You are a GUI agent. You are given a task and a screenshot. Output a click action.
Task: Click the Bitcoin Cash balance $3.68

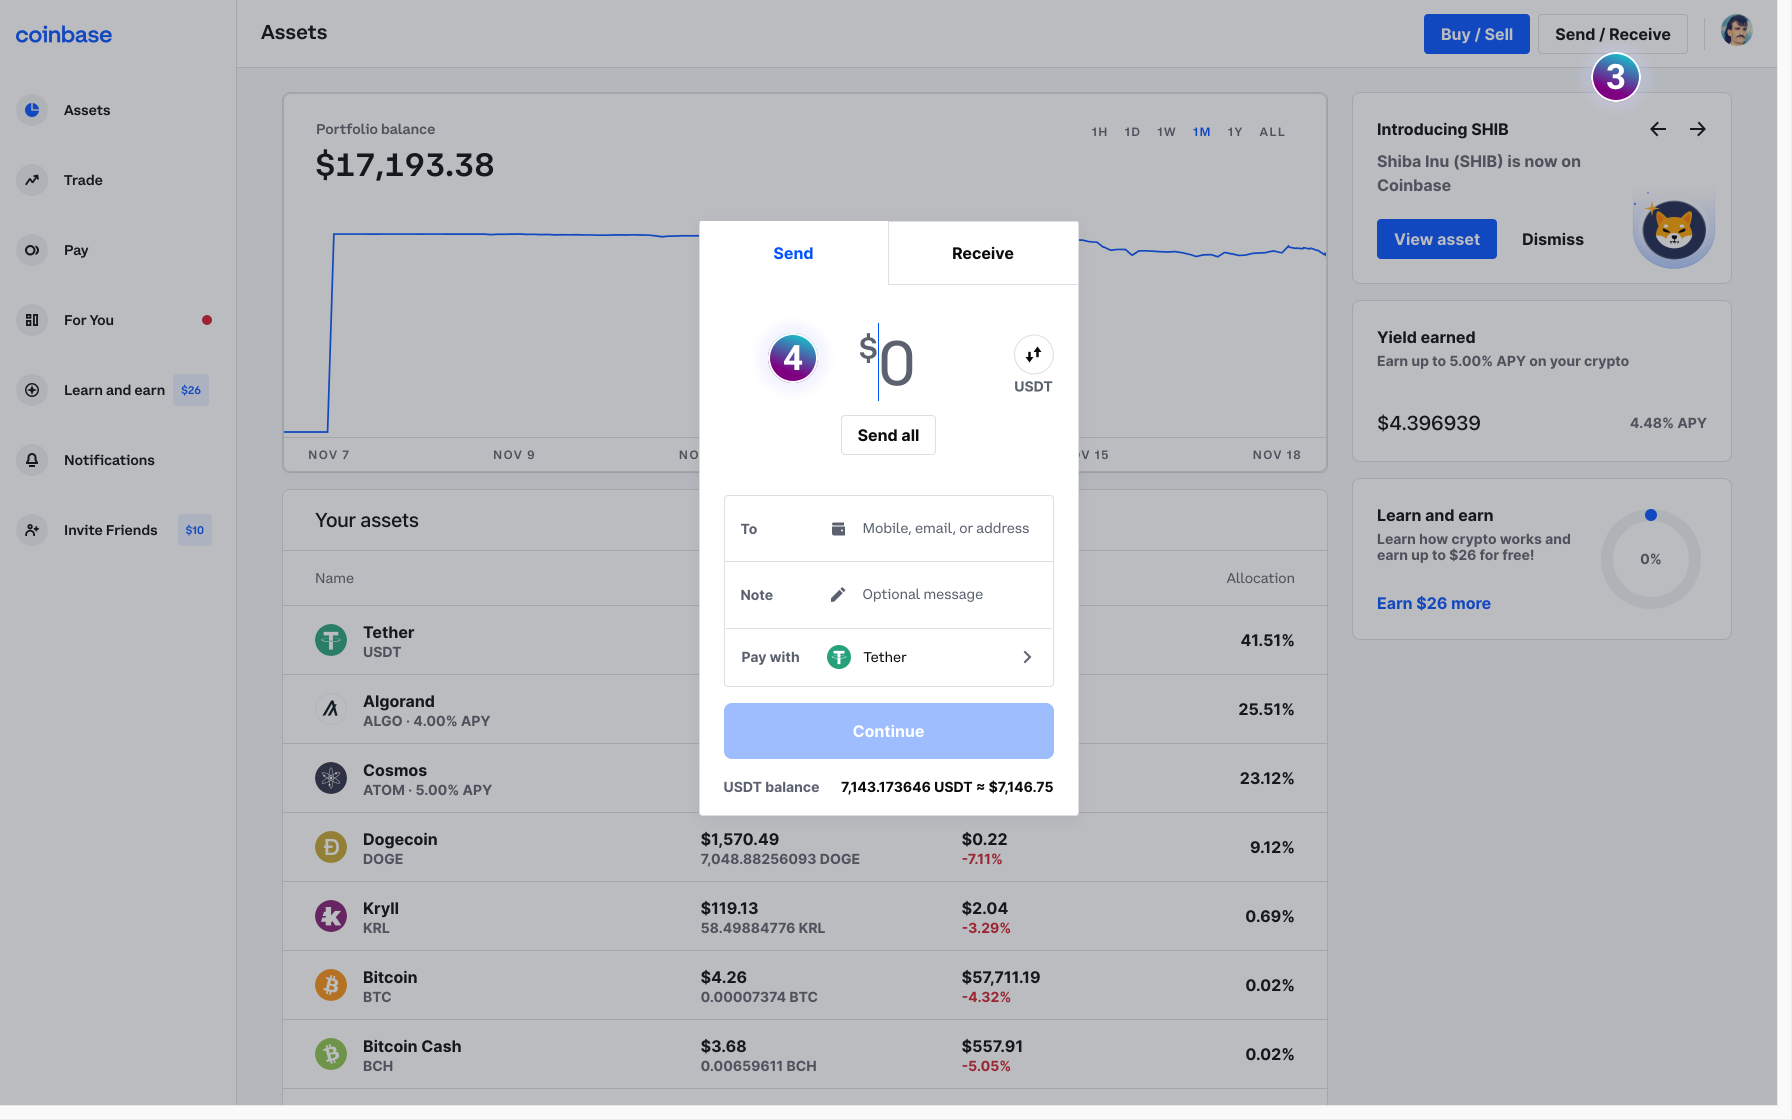coord(723,1046)
